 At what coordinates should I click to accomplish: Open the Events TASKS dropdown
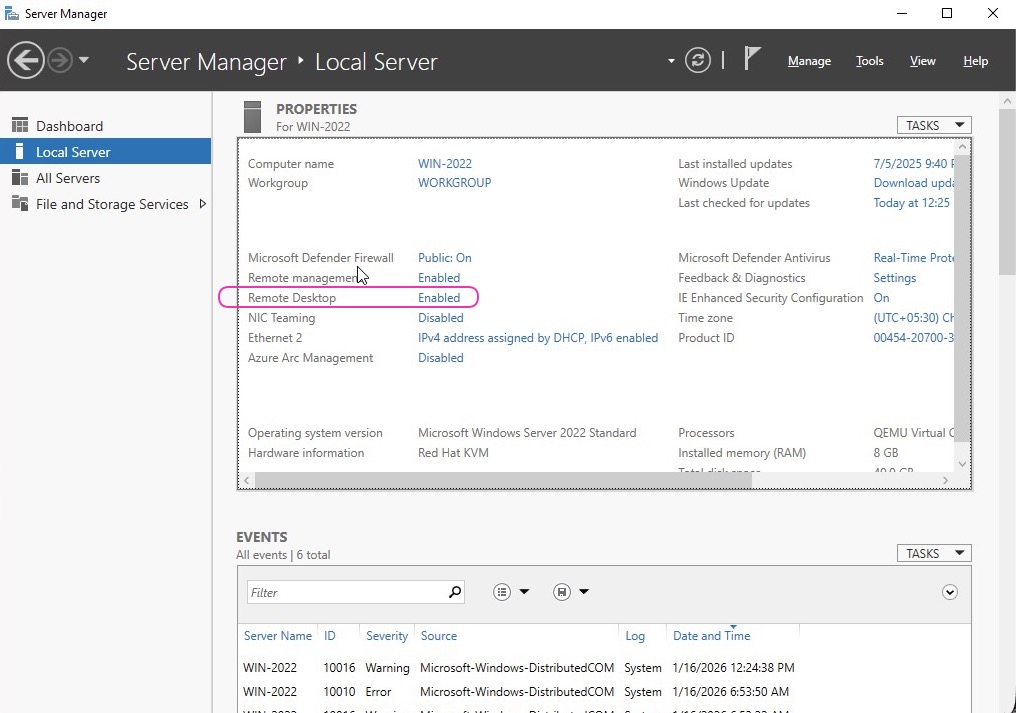tap(934, 553)
